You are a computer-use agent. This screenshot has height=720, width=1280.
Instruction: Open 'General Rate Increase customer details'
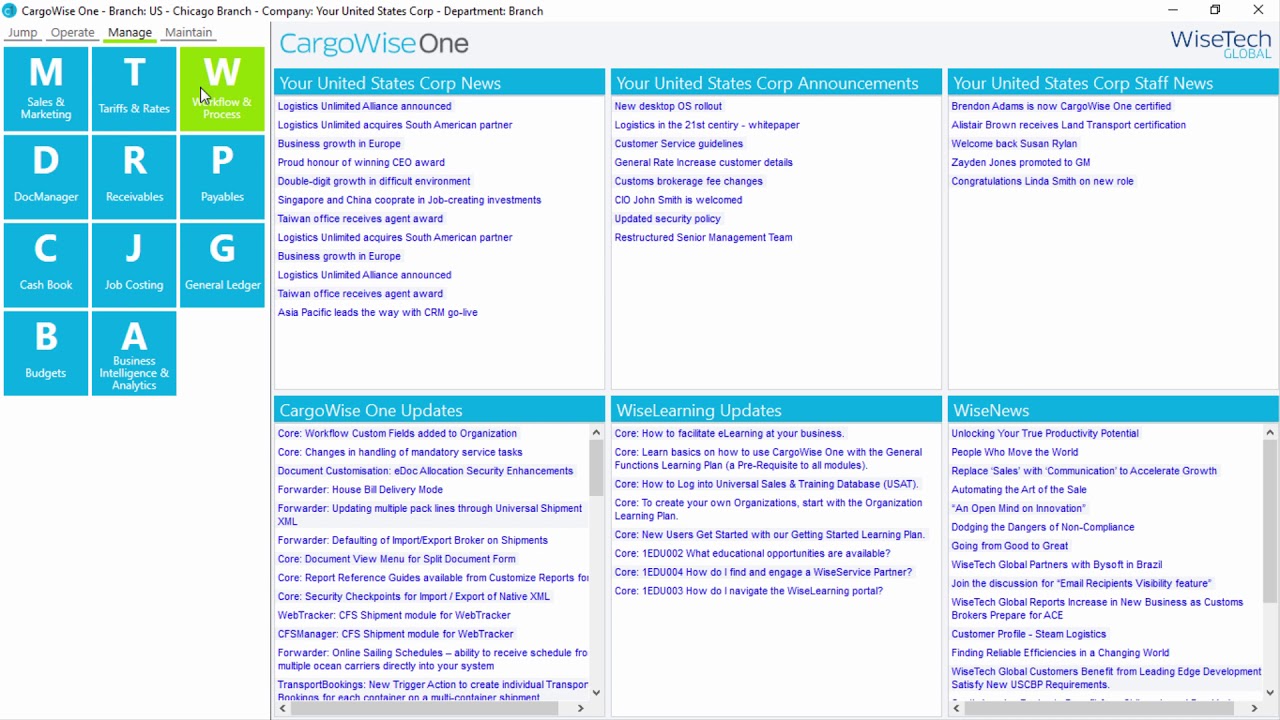[703, 162]
